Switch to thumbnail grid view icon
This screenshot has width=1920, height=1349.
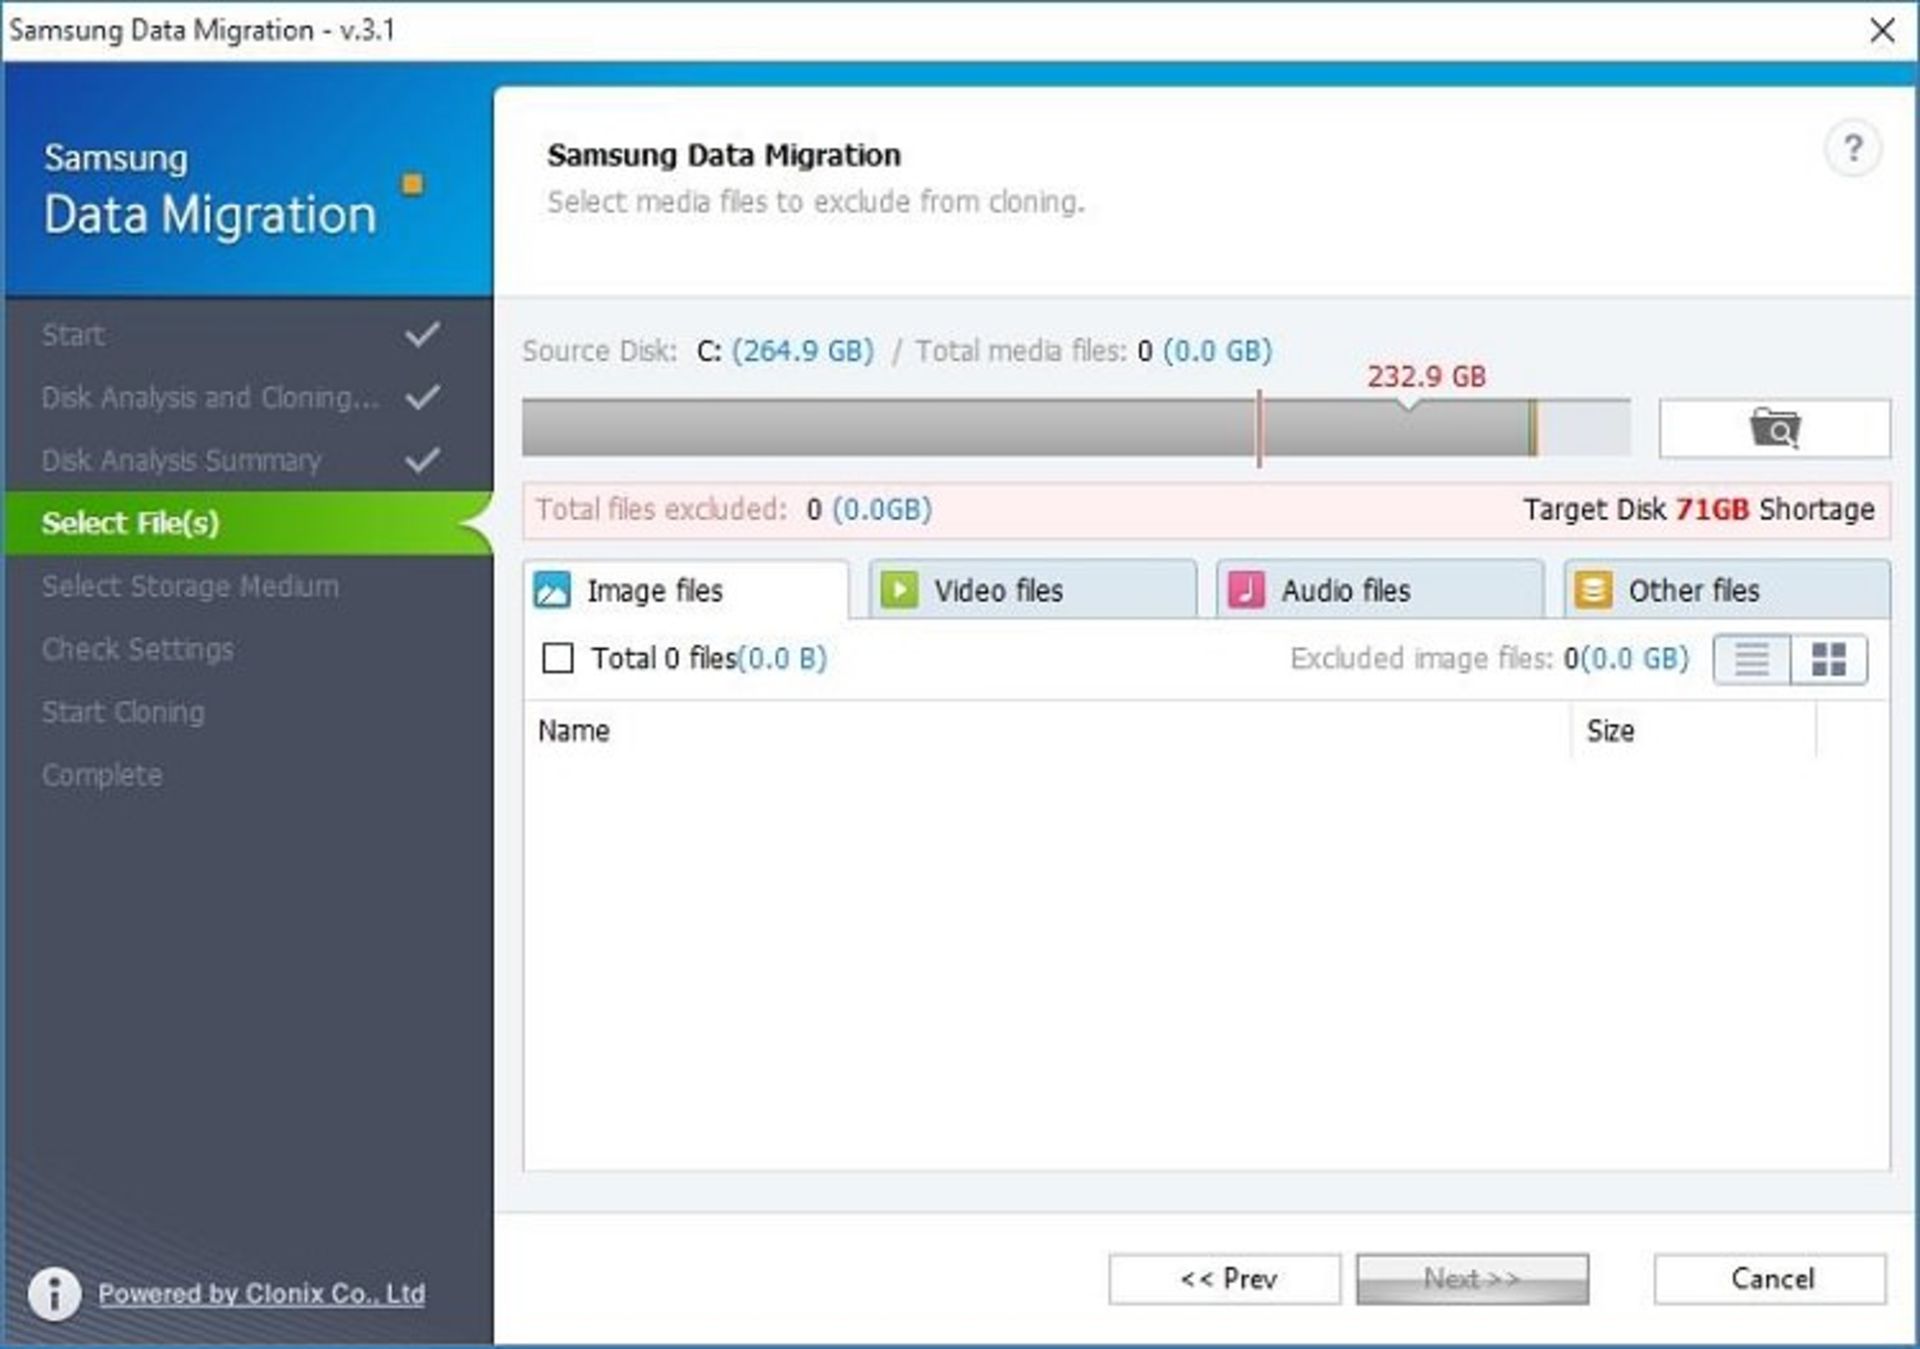1829,659
